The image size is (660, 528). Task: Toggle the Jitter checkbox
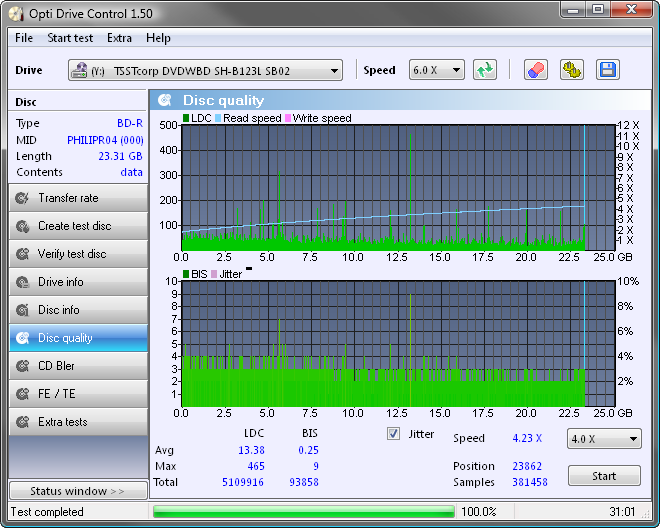393,434
